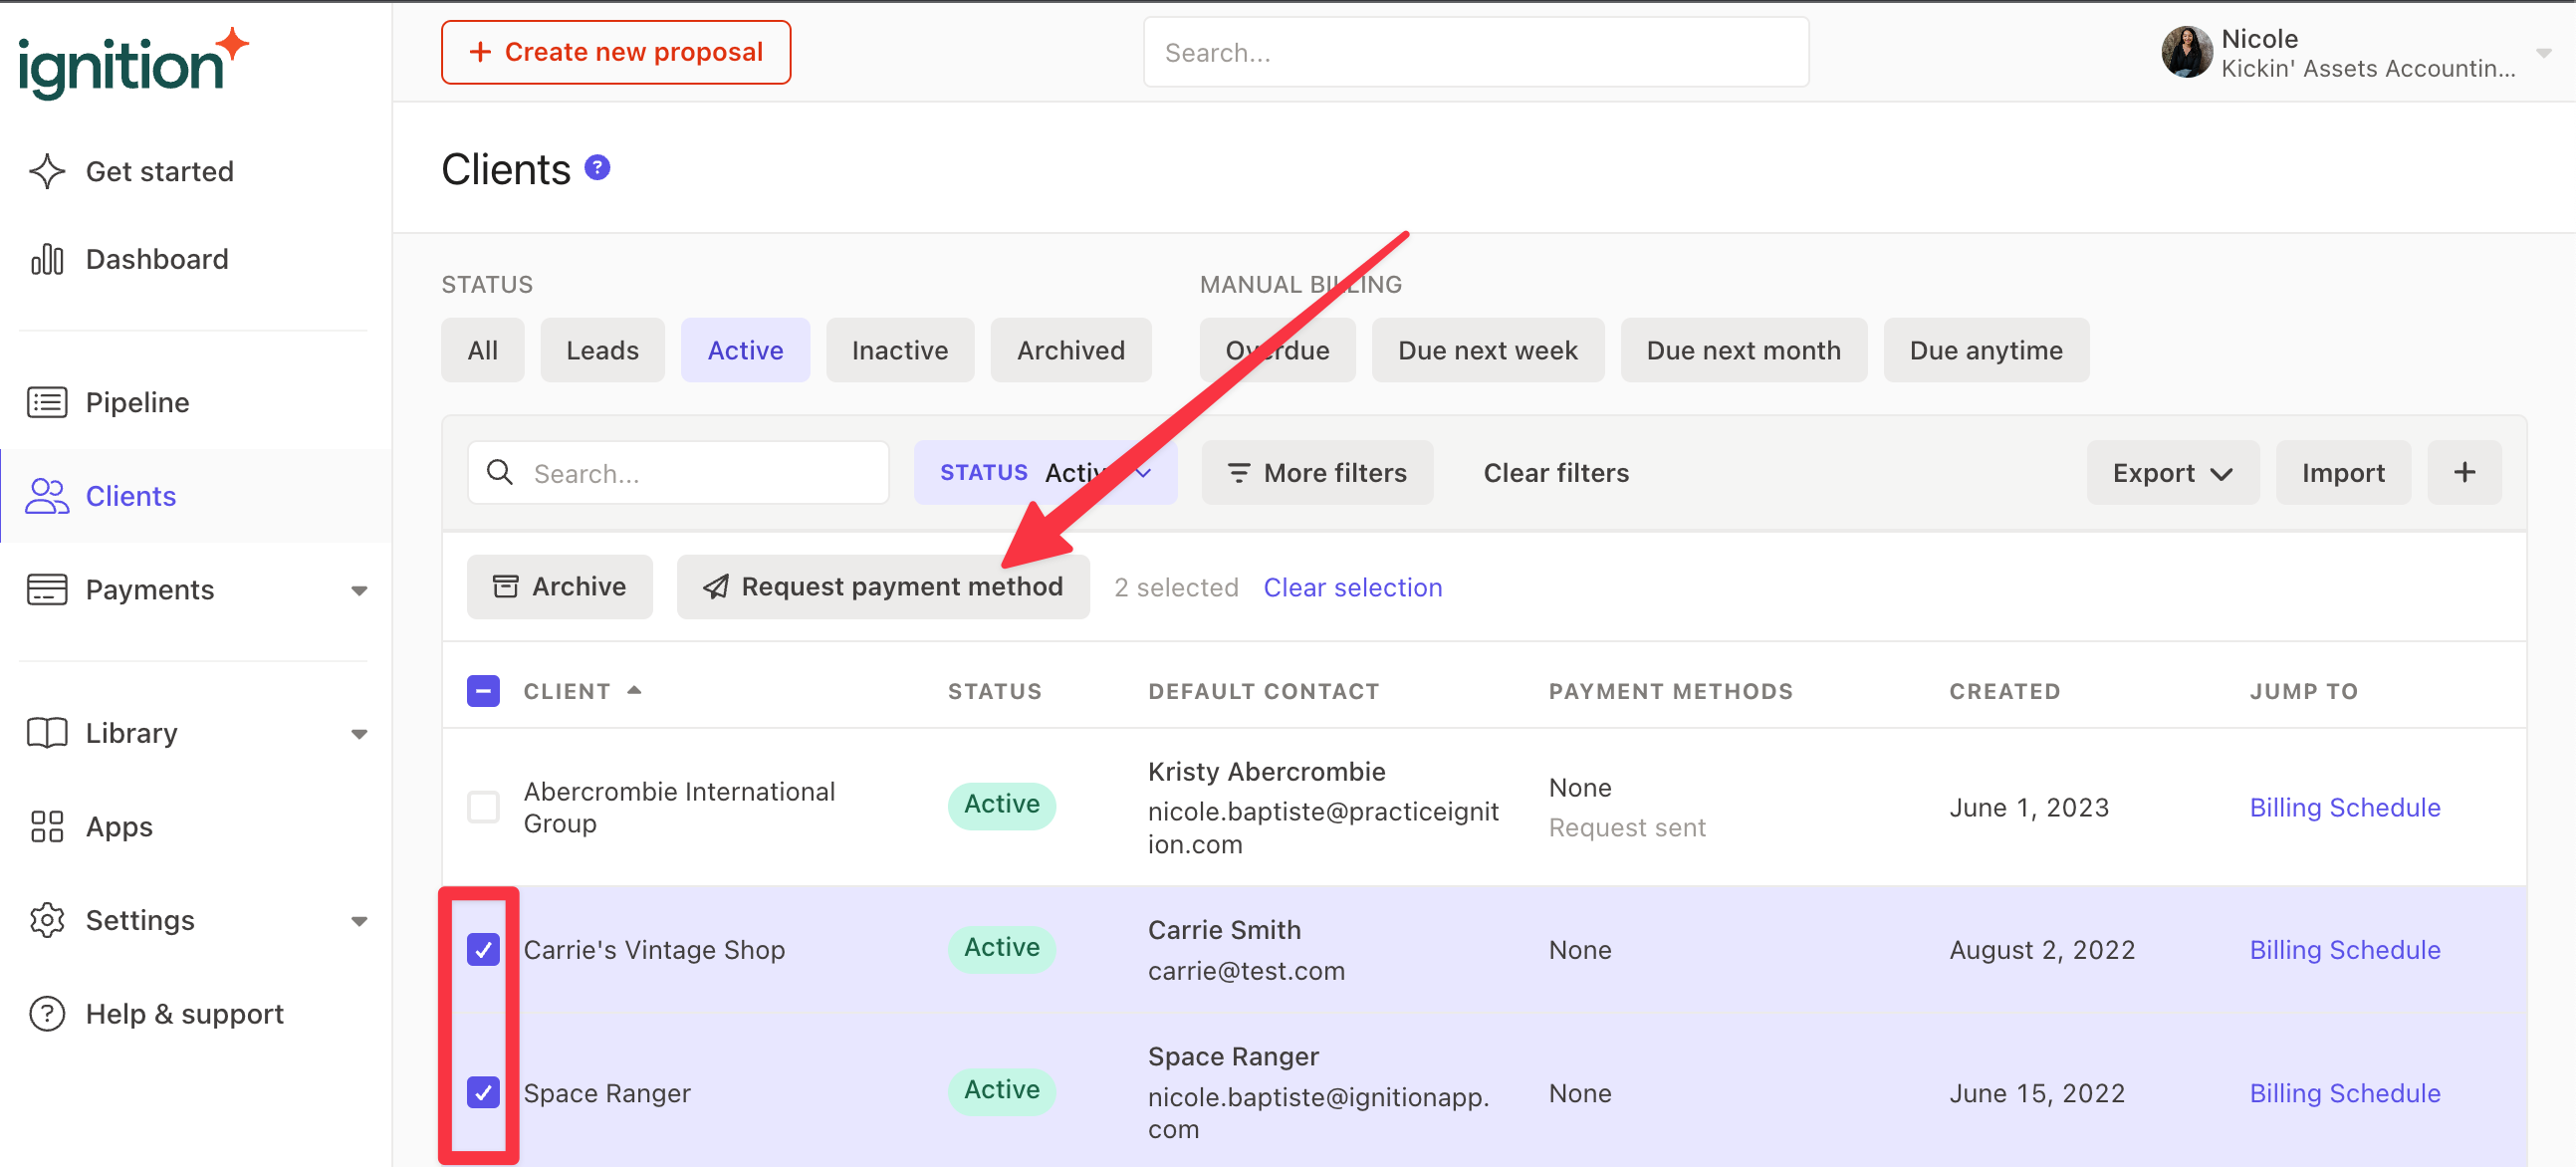Image resolution: width=2576 pixels, height=1167 pixels.
Task: Select the Leads status filter
Action: (x=602, y=350)
